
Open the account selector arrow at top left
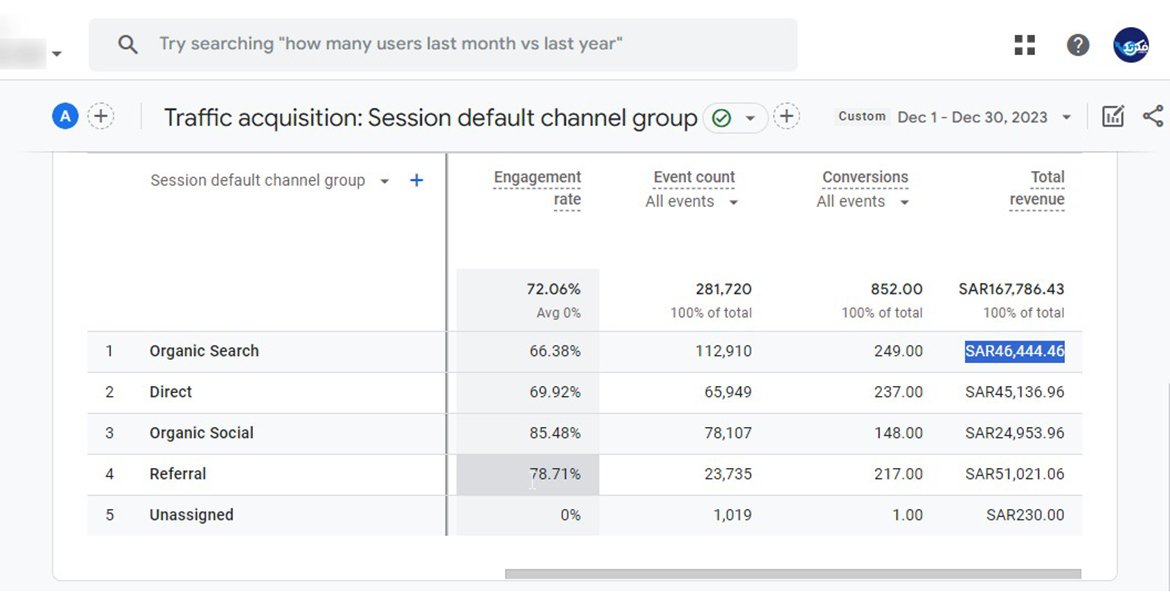pos(57,53)
